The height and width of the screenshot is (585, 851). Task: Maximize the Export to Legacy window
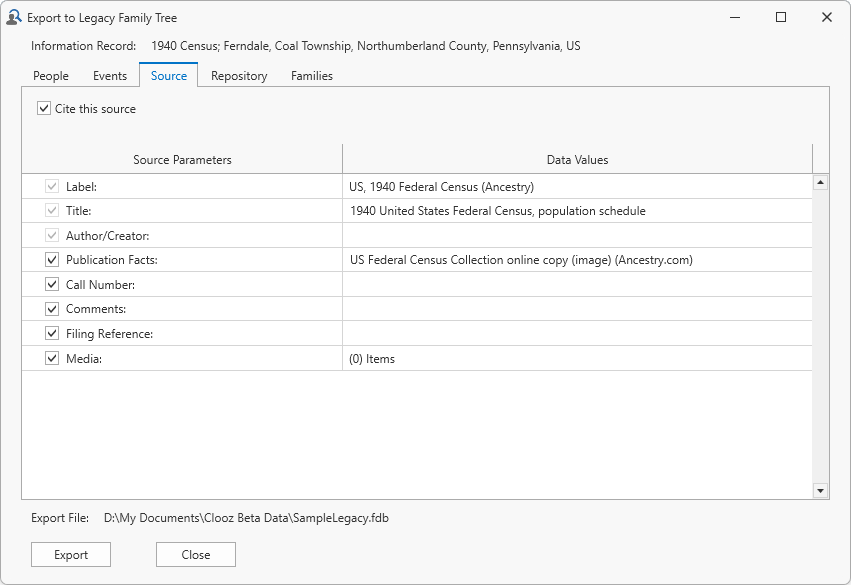pos(781,17)
